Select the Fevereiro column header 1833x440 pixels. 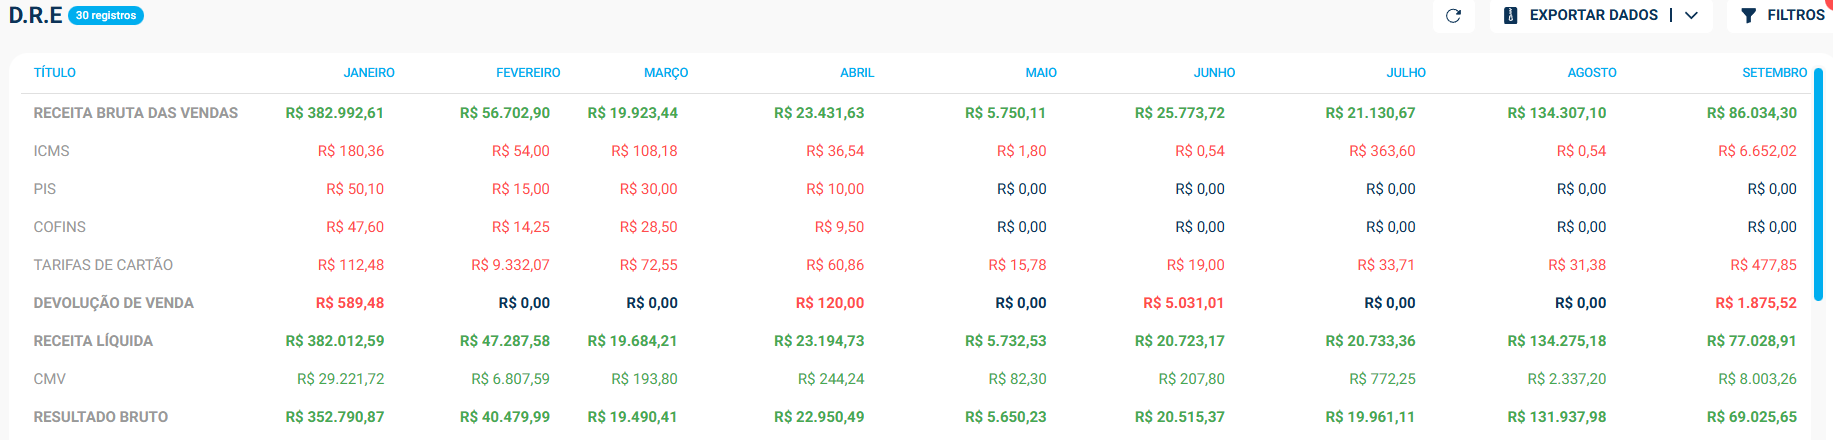tap(528, 73)
